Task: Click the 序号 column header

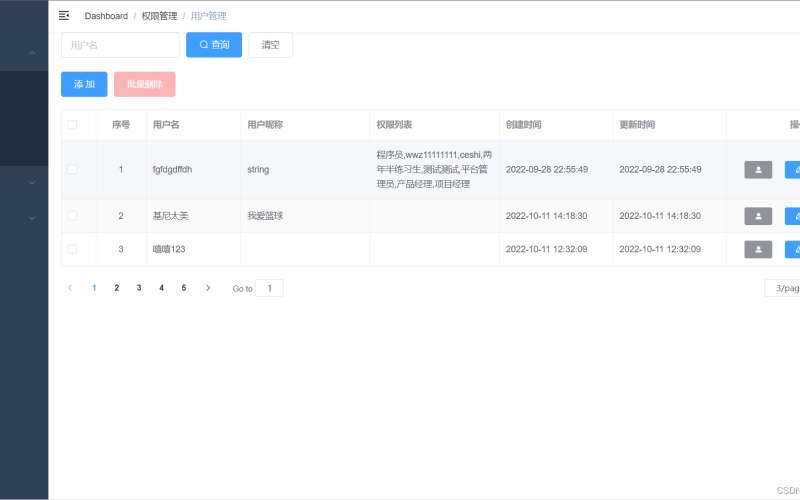Action: (x=121, y=124)
